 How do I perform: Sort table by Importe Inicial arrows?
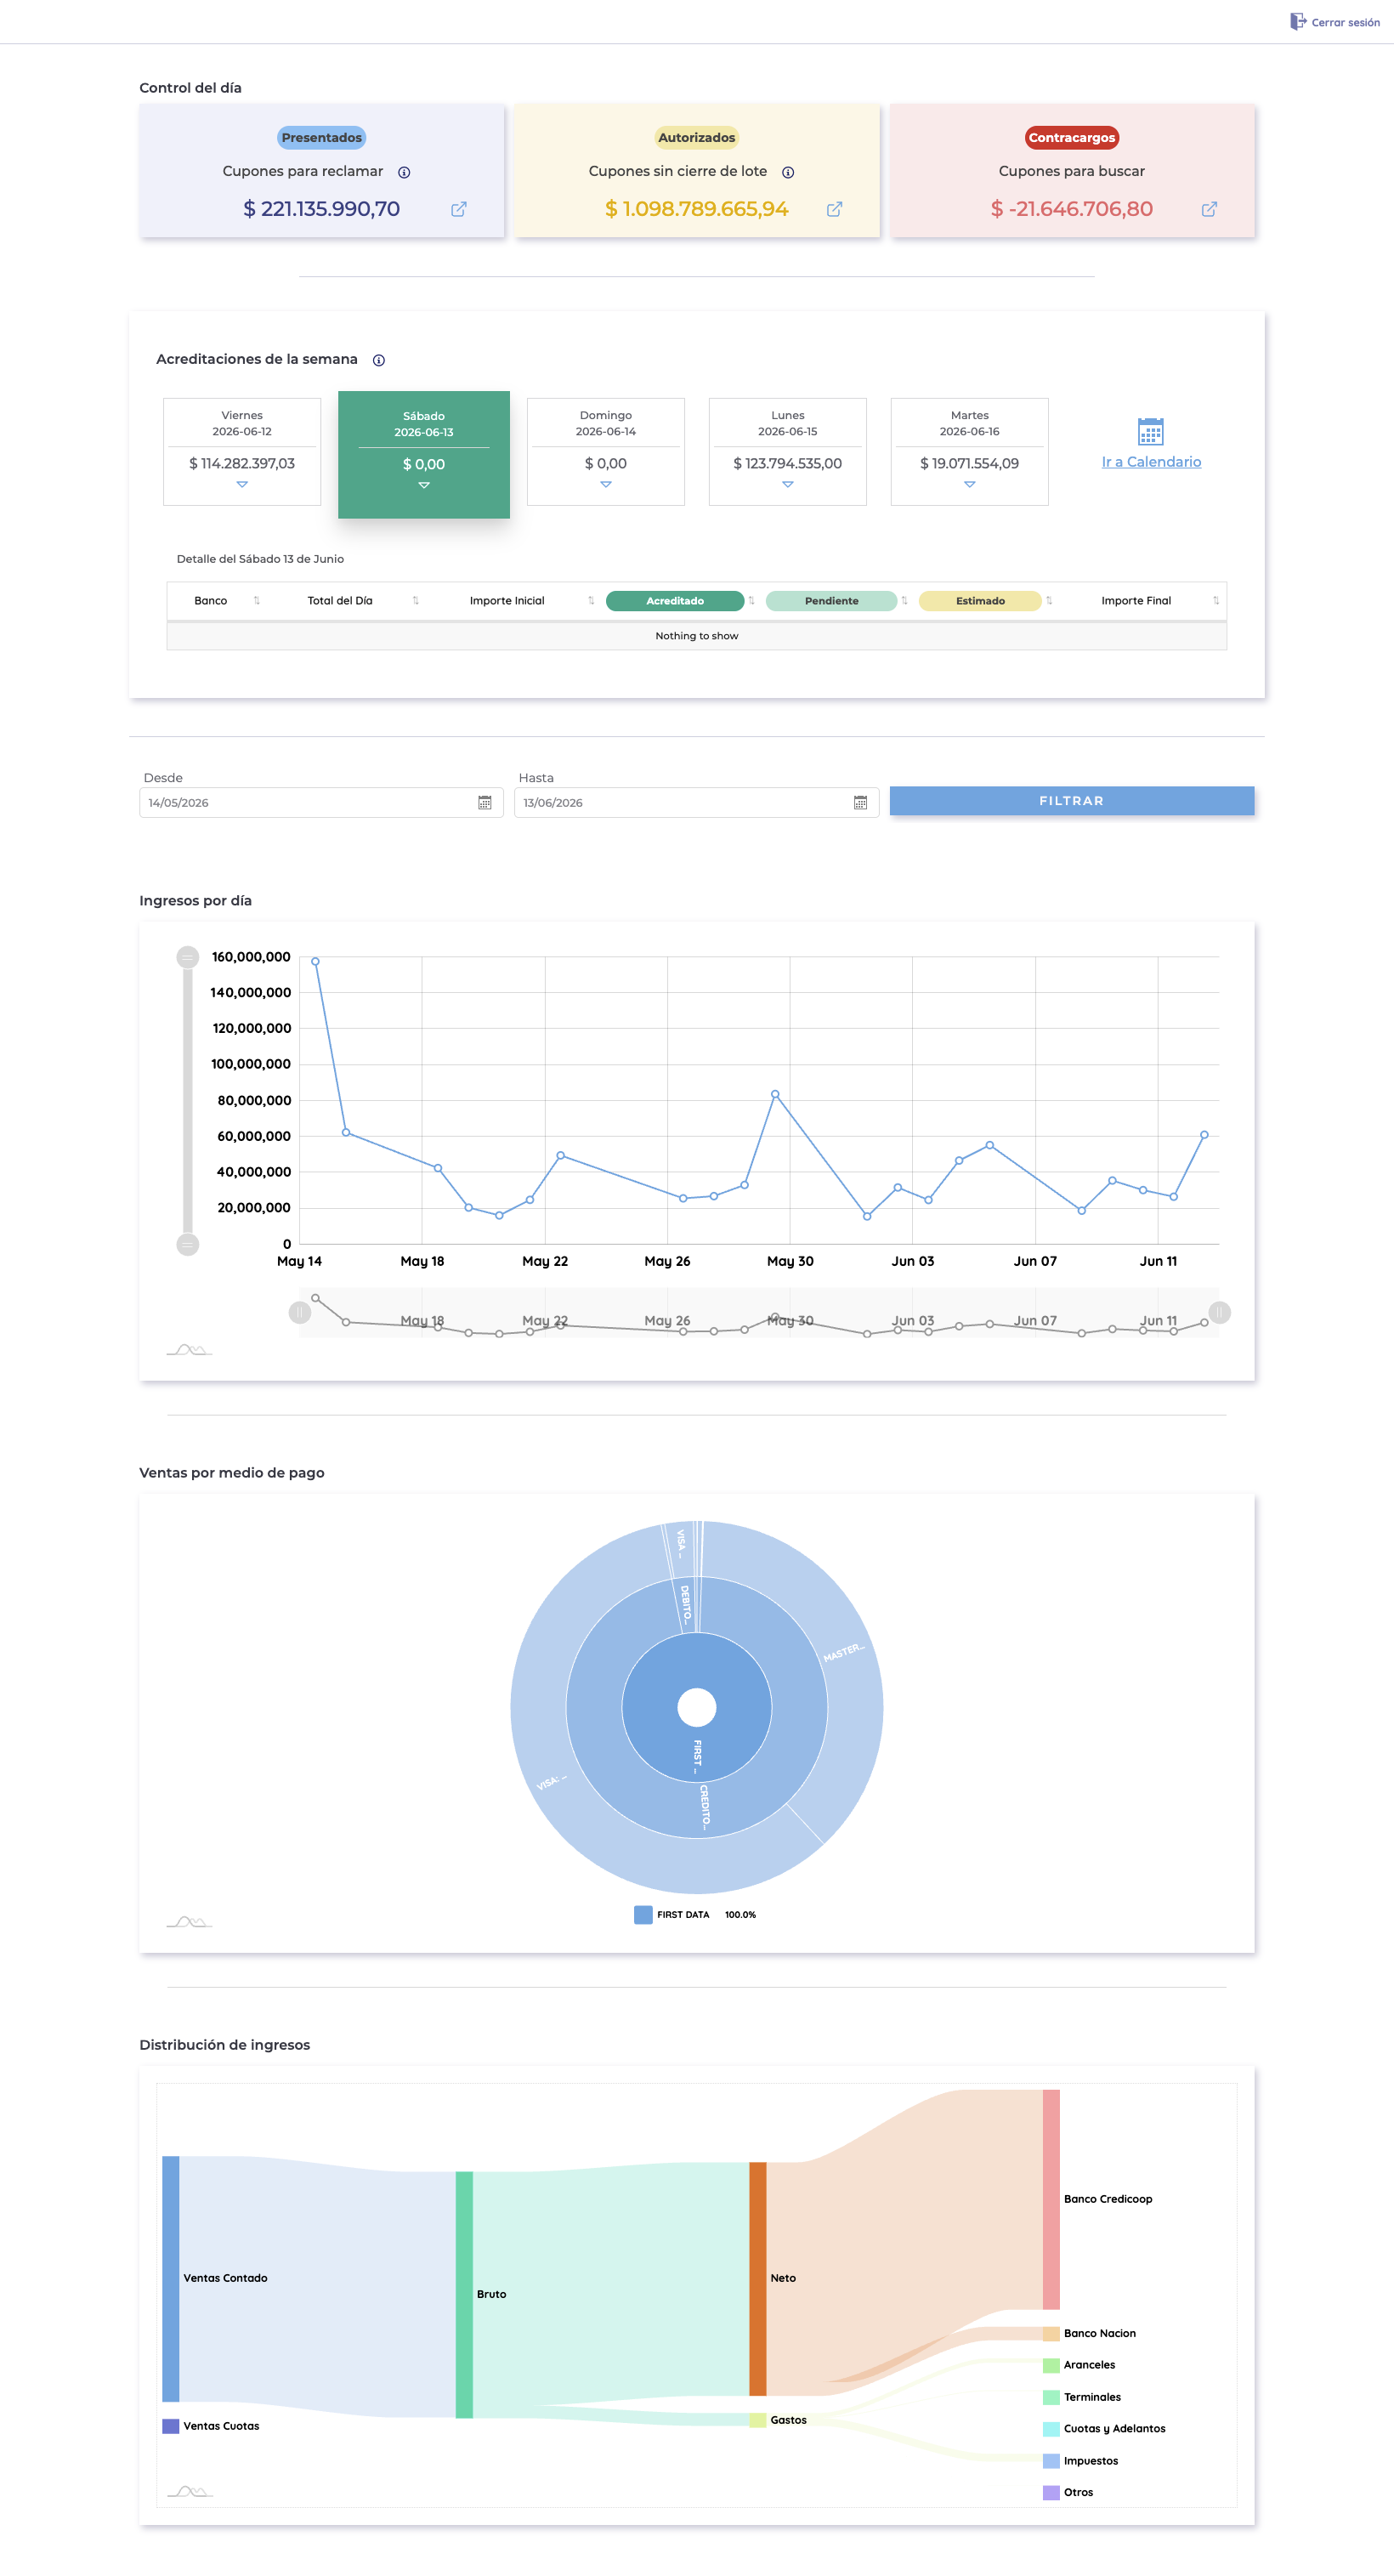point(591,601)
